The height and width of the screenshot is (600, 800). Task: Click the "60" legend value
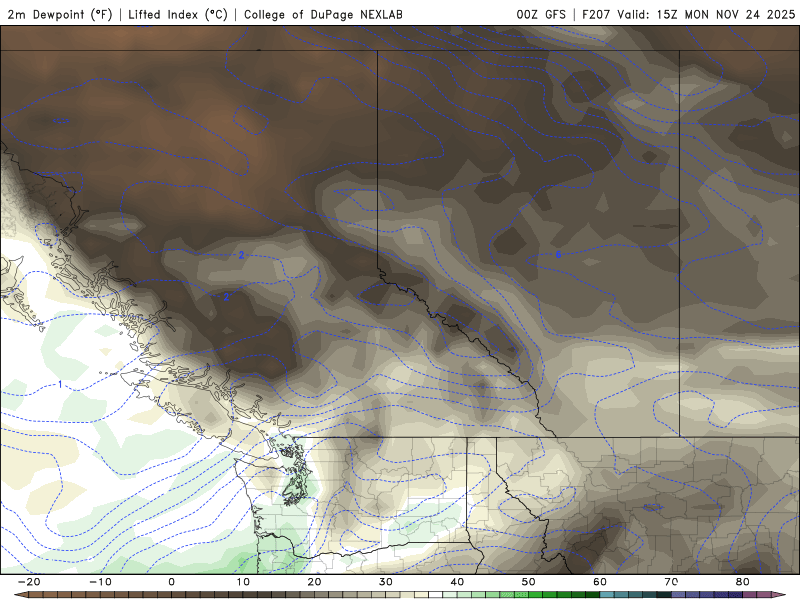(x=600, y=582)
